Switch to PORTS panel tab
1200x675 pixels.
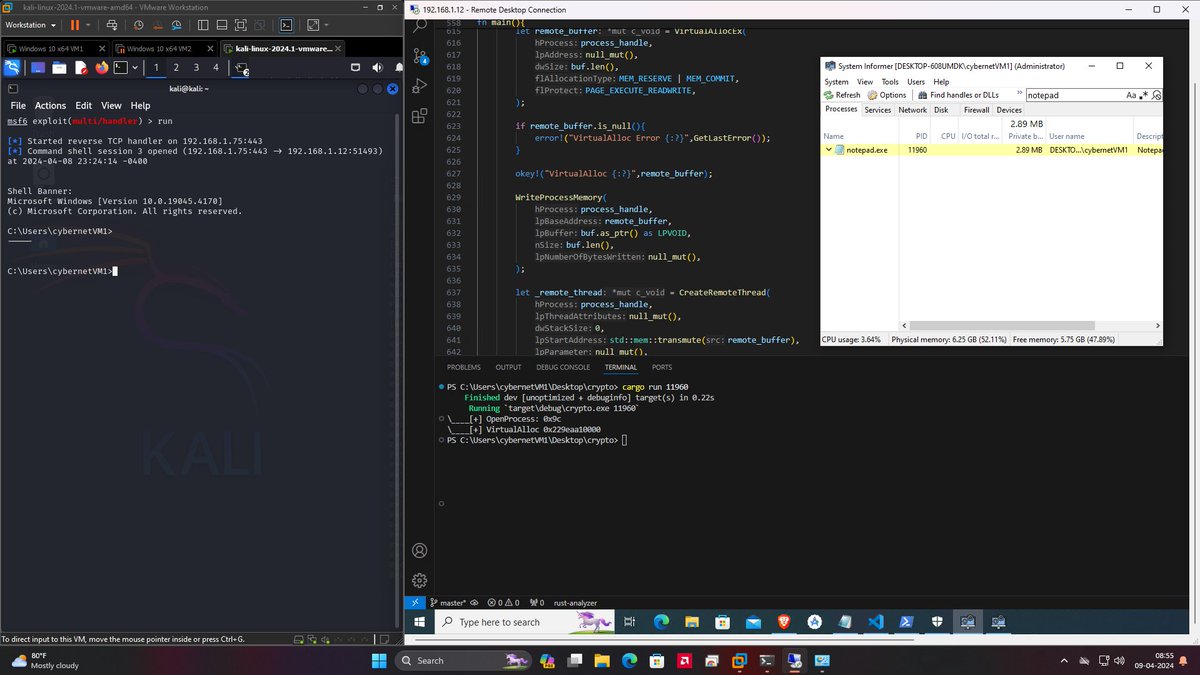[x=662, y=367]
